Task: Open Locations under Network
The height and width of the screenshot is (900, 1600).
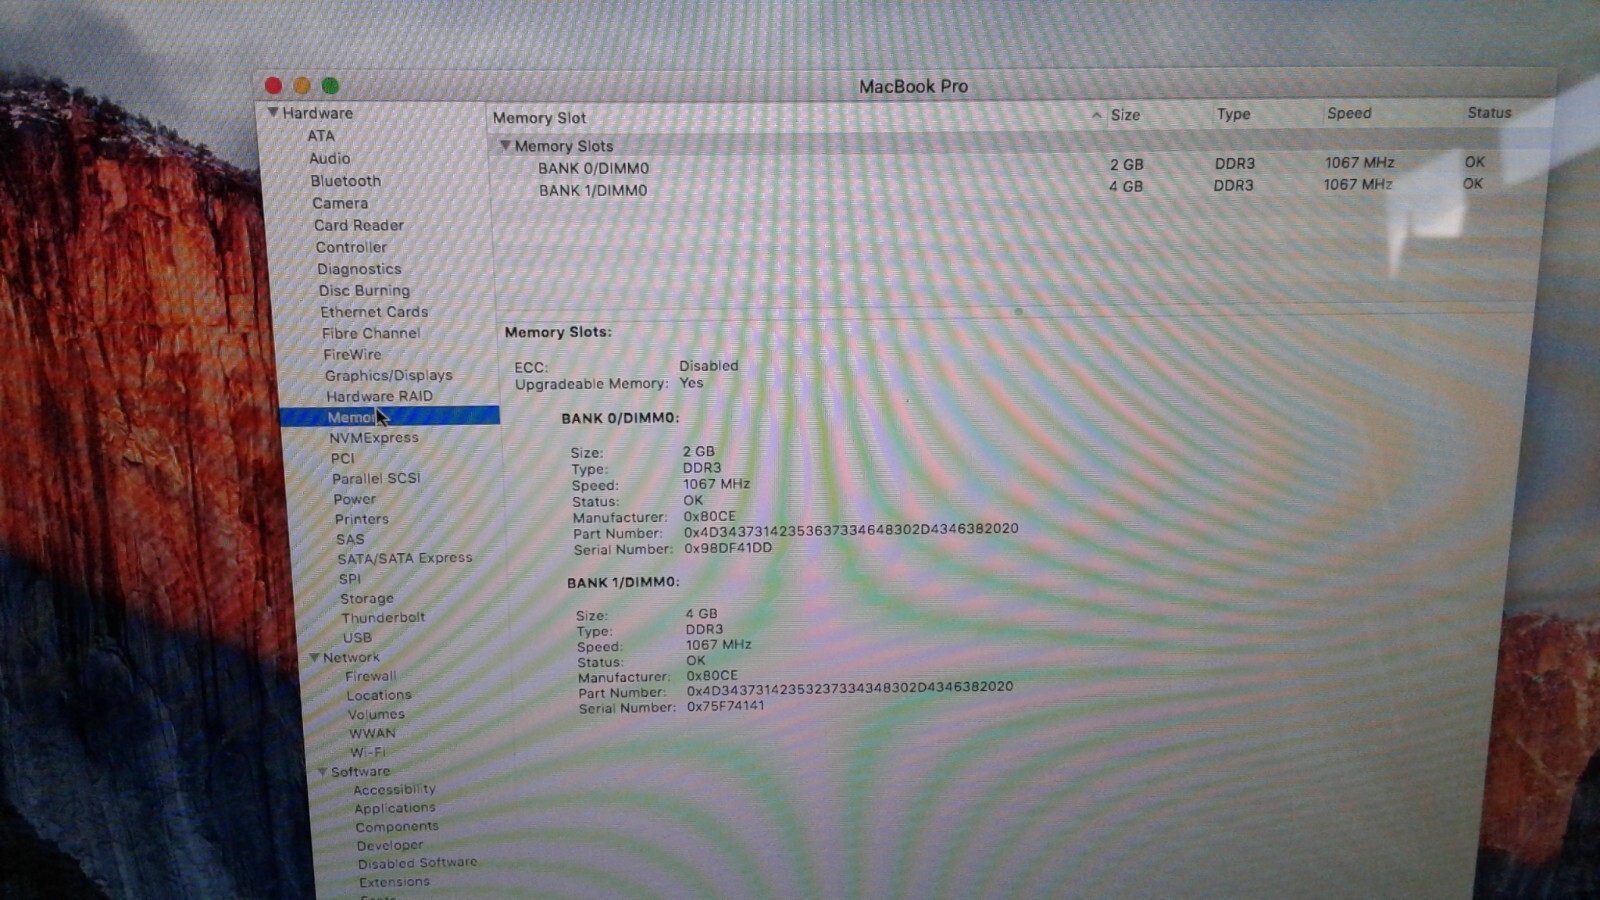Action: (378, 695)
